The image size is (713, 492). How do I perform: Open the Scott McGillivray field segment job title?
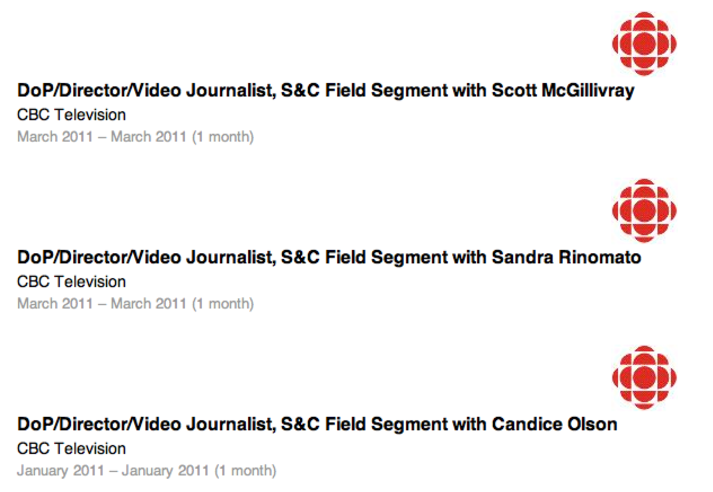[326, 90]
